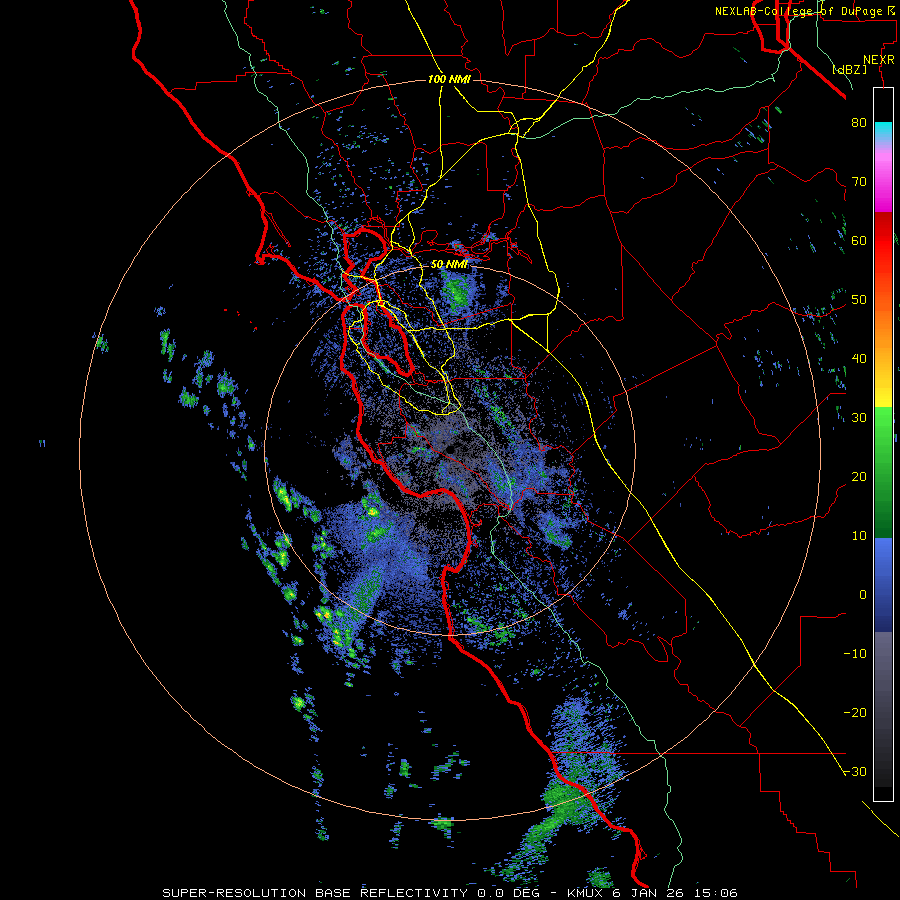Click the -10 value on the dBZ scale
900x900 pixels.
point(855,654)
